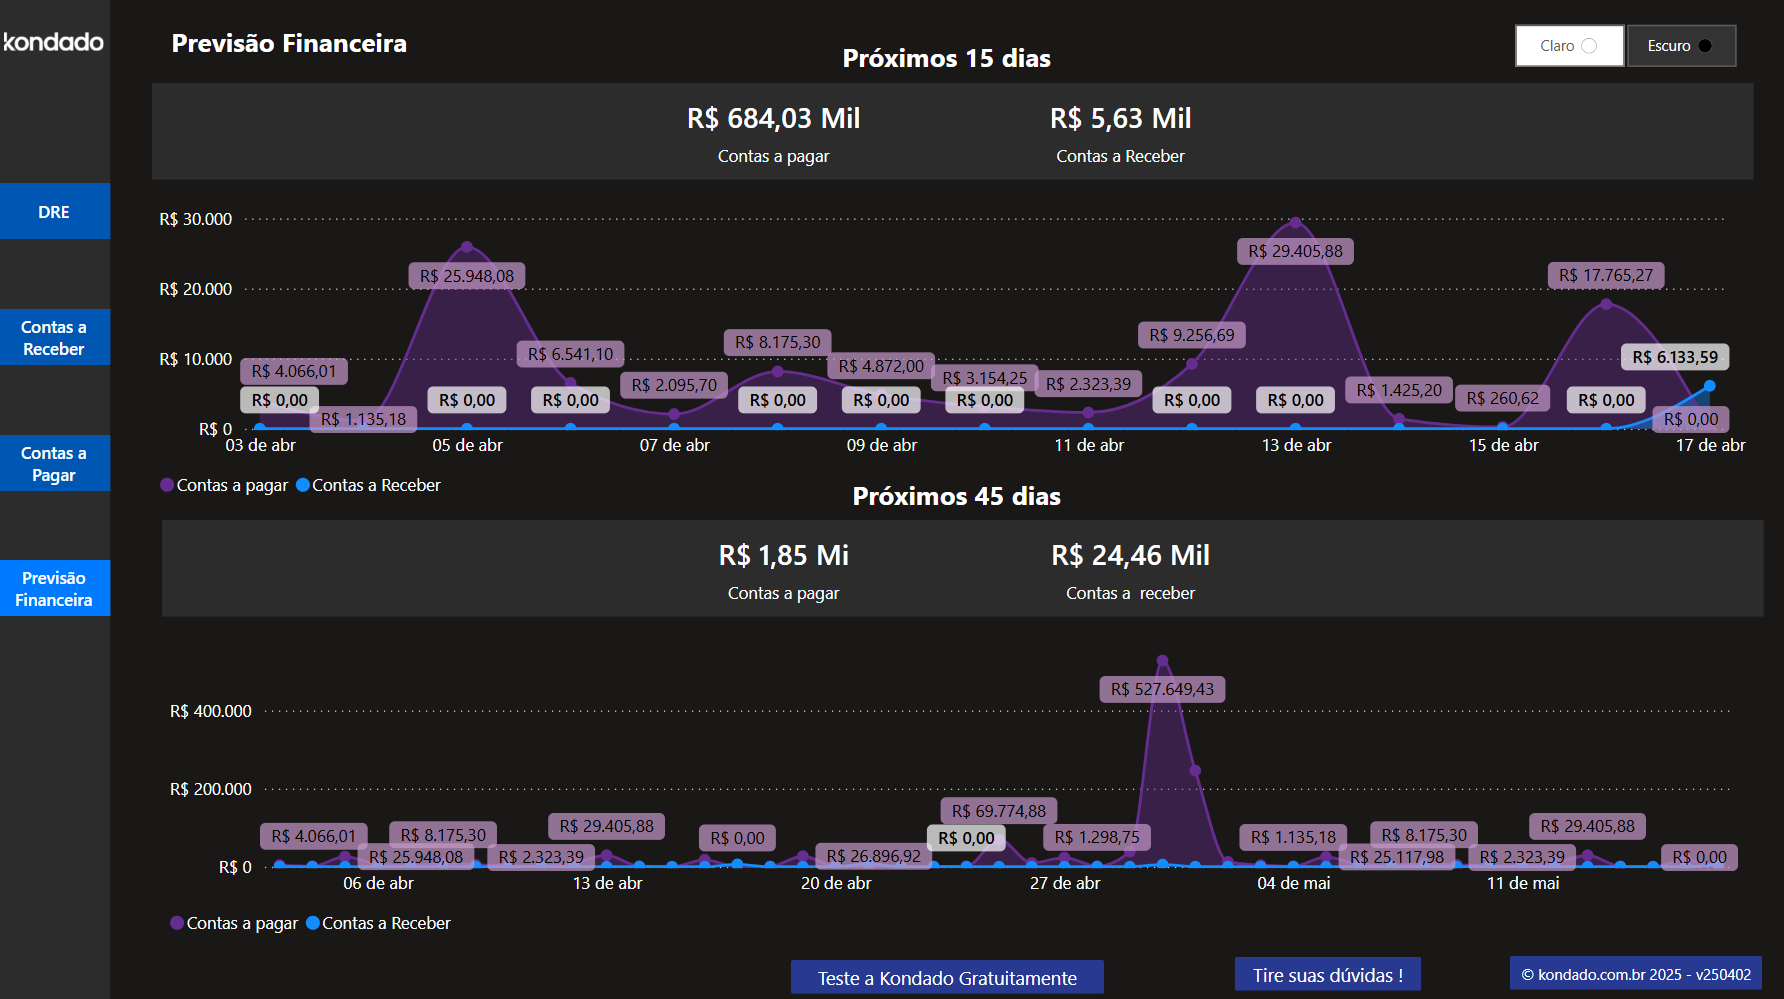Select Contas a Pagar in sidebar
This screenshot has width=1784, height=999.
pyautogui.click(x=55, y=463)
